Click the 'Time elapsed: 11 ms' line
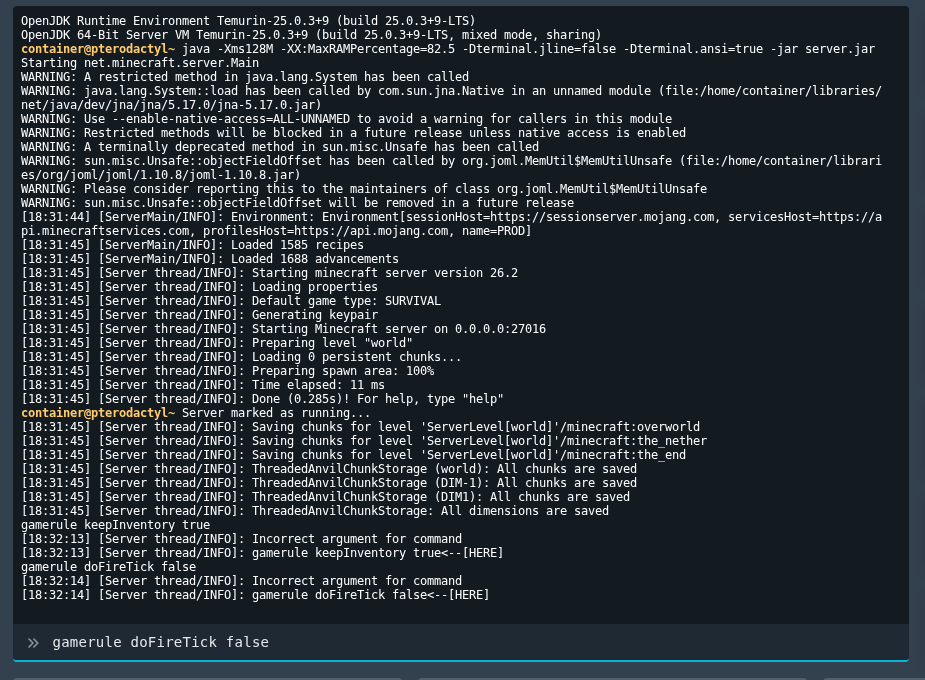The height and width of the screenshot is (680, 925). pos(203,385)
